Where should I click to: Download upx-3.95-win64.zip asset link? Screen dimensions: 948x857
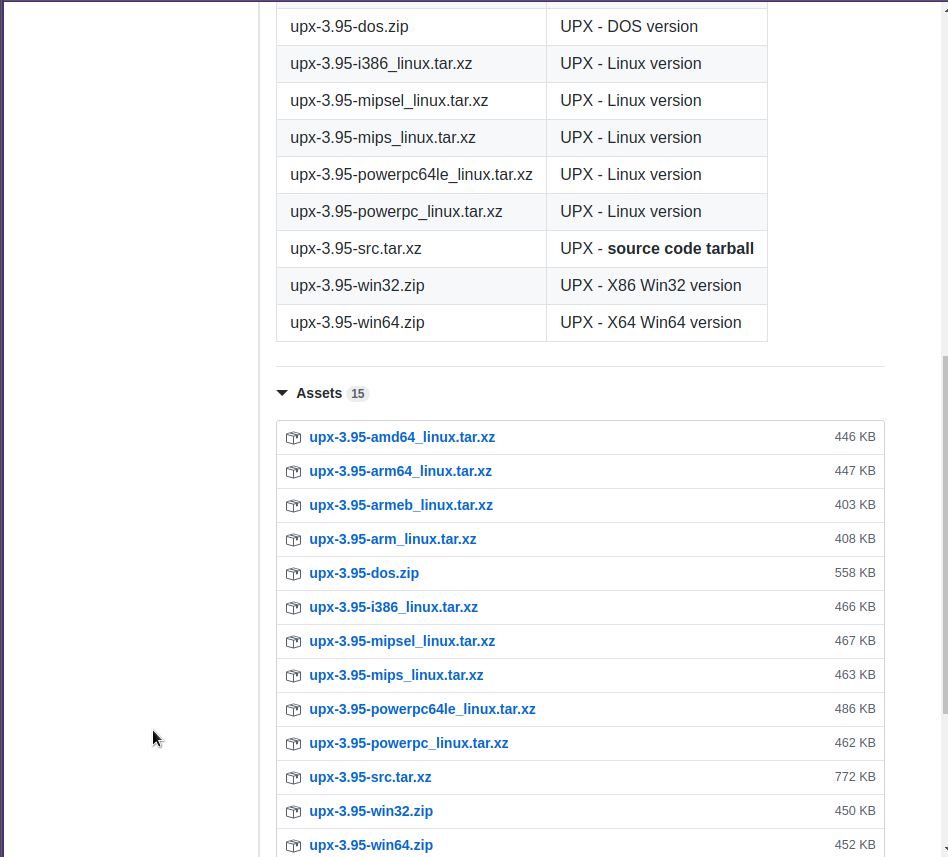371,845
